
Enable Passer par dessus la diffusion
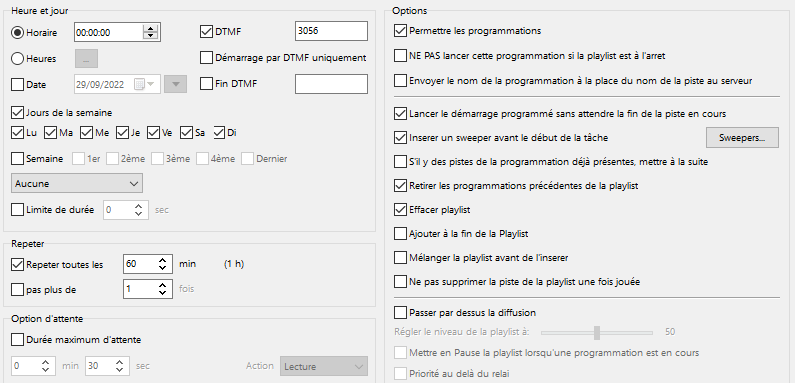click(400, 312)
